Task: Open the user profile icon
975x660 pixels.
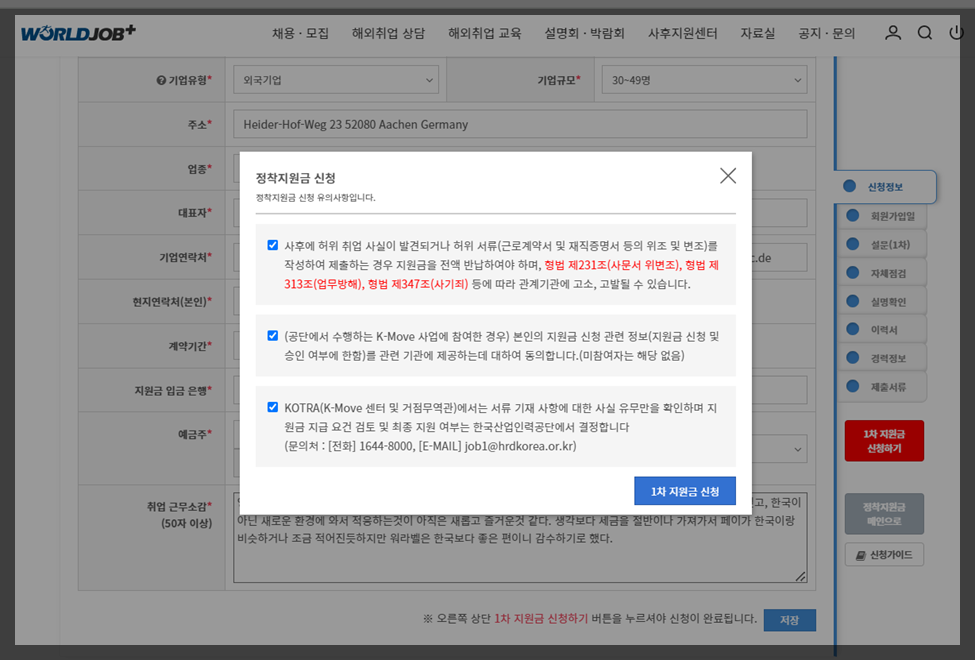Action: (893, 33)
